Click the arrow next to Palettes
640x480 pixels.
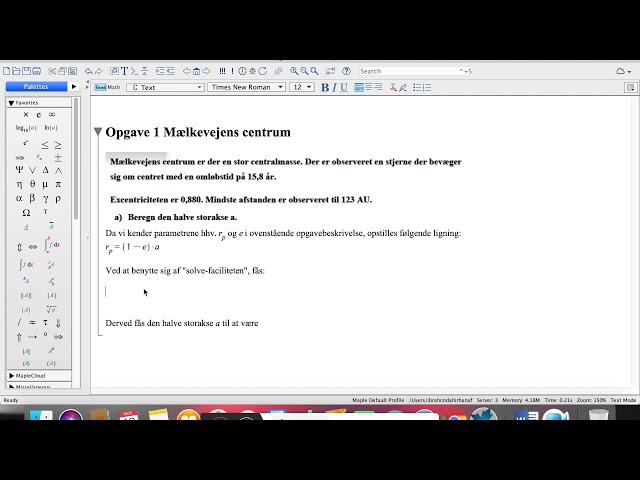point(73,87)
